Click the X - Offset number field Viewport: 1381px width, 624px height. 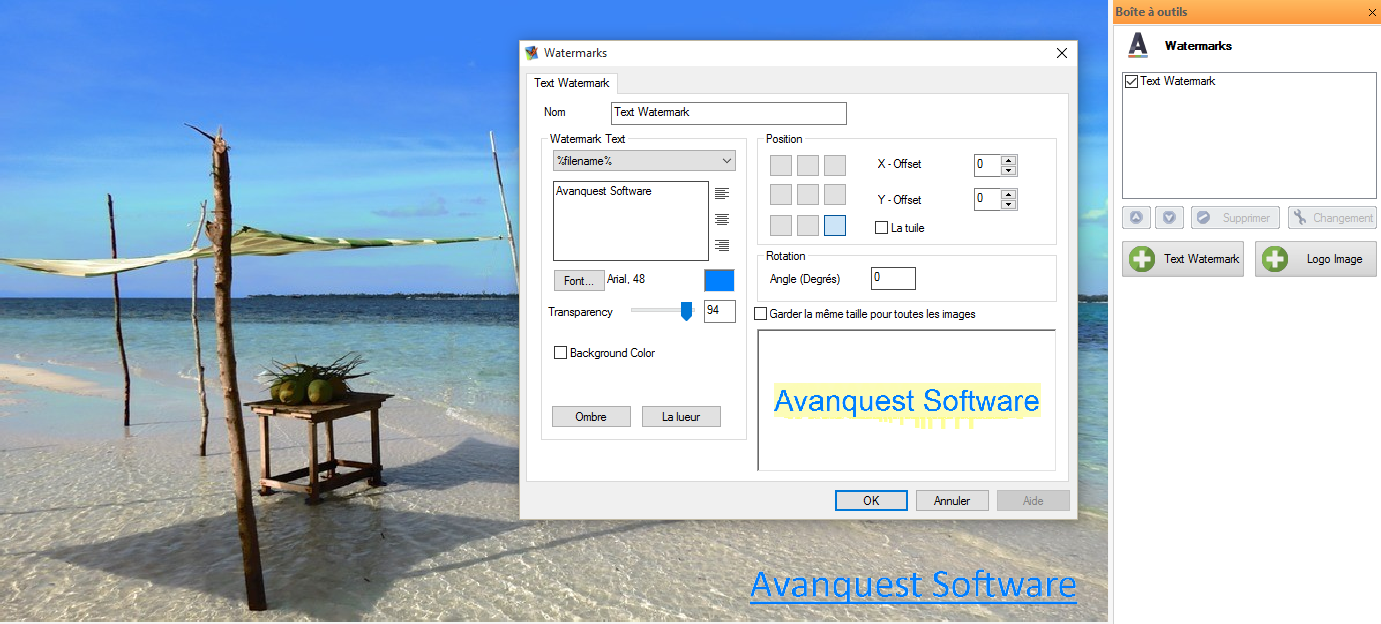click(988, 165)
